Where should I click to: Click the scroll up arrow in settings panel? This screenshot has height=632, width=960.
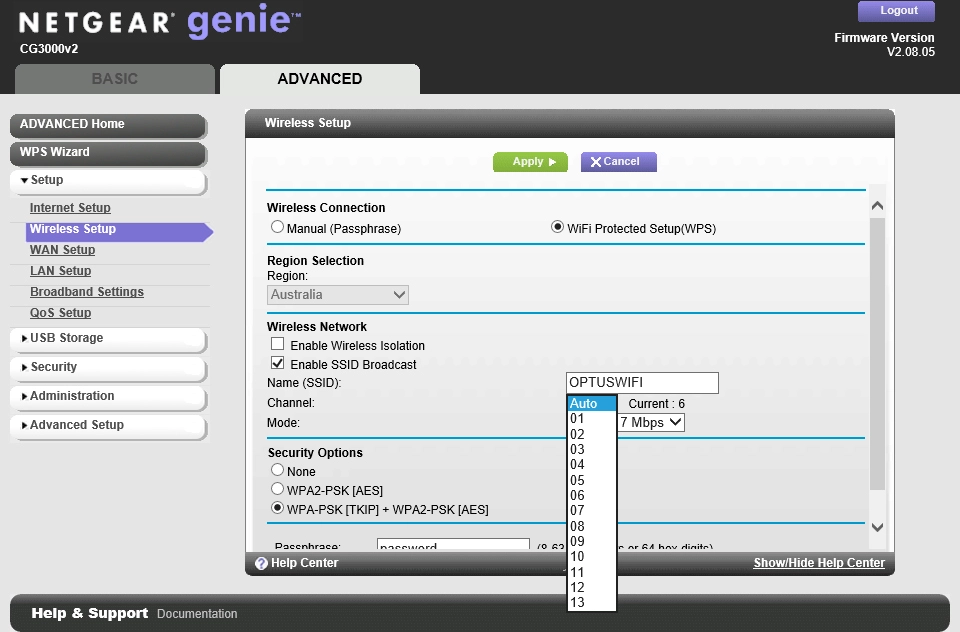pyautogui.click(x=877, y=206)
